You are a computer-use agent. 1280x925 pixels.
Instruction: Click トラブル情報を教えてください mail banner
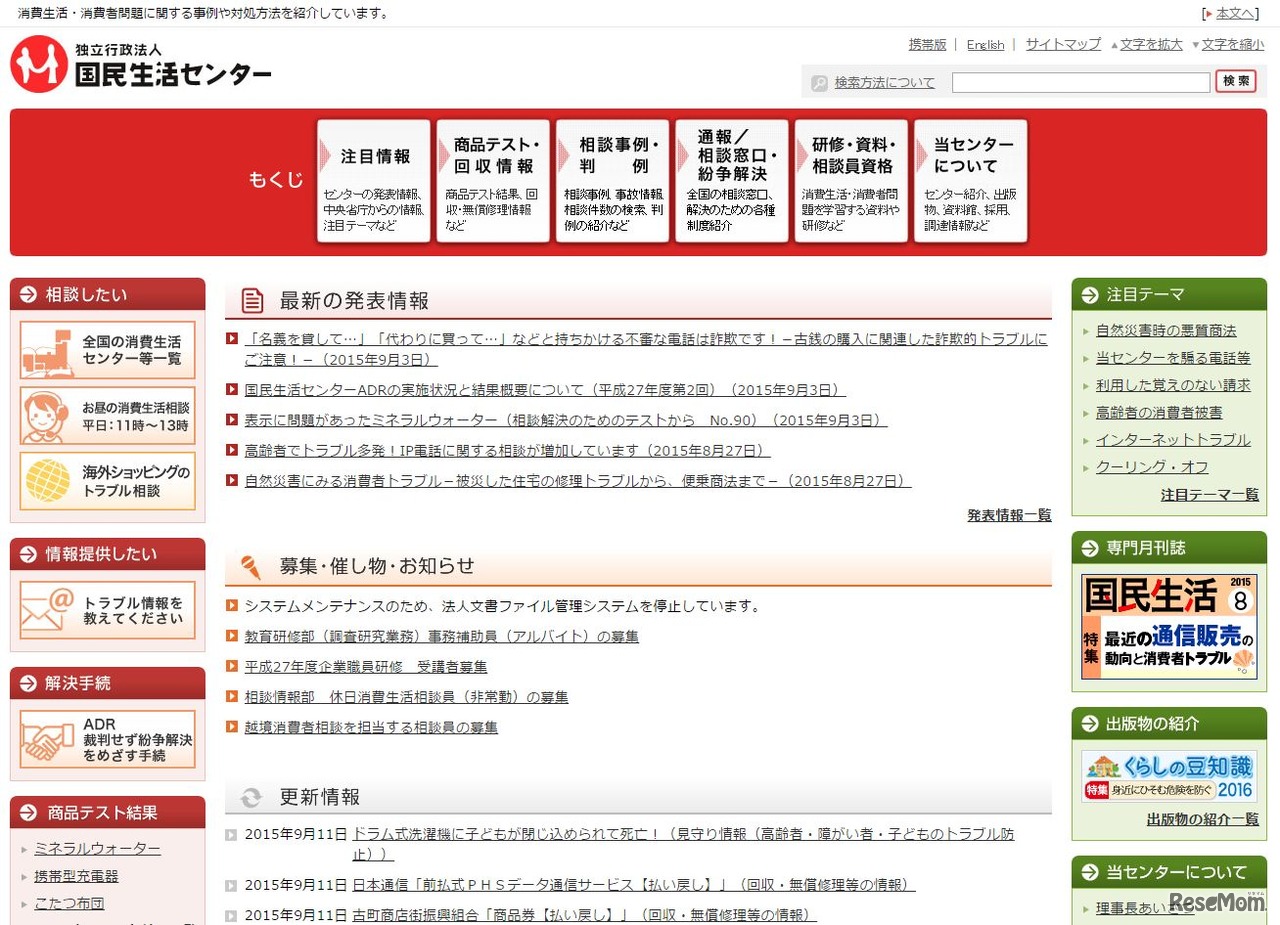(x=108, y=610)
